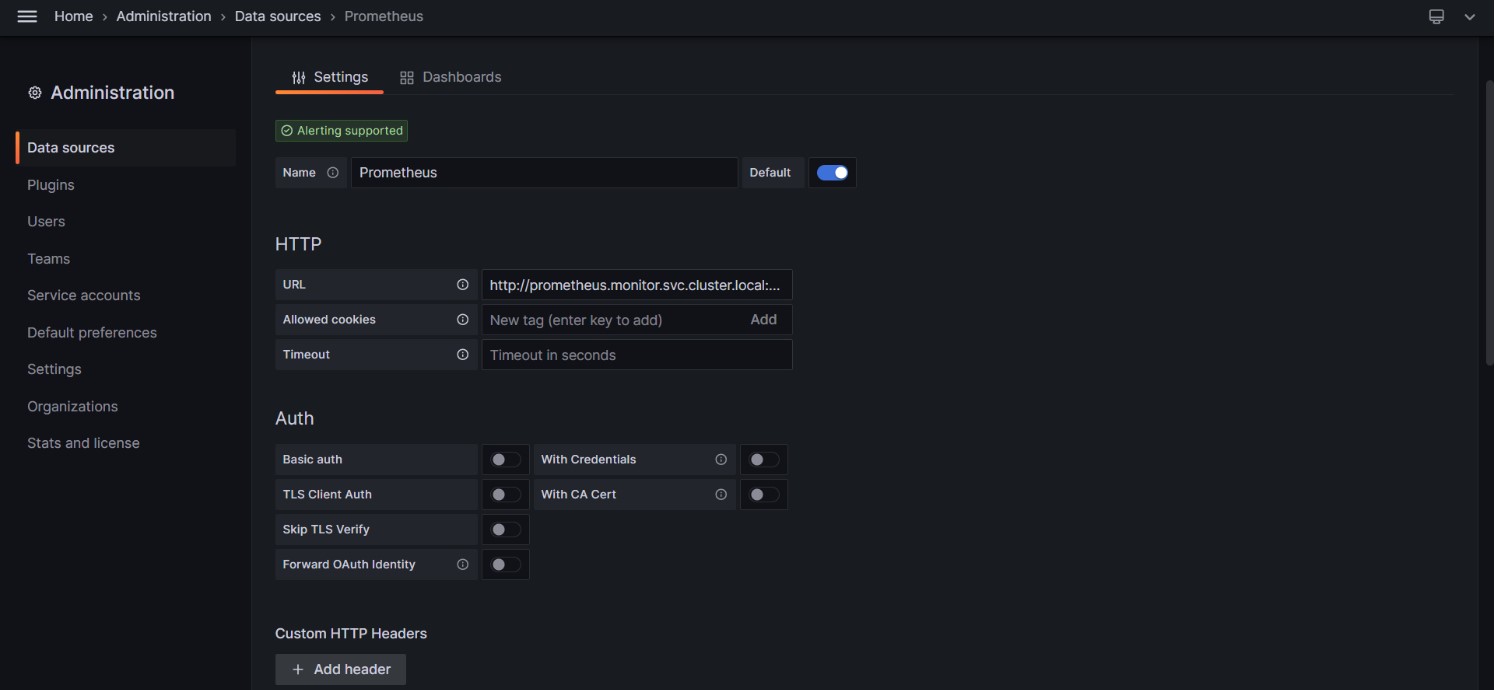Enable the Basic auth toggle
This screenshot has width=1495, height=690.
coord(506,459)
